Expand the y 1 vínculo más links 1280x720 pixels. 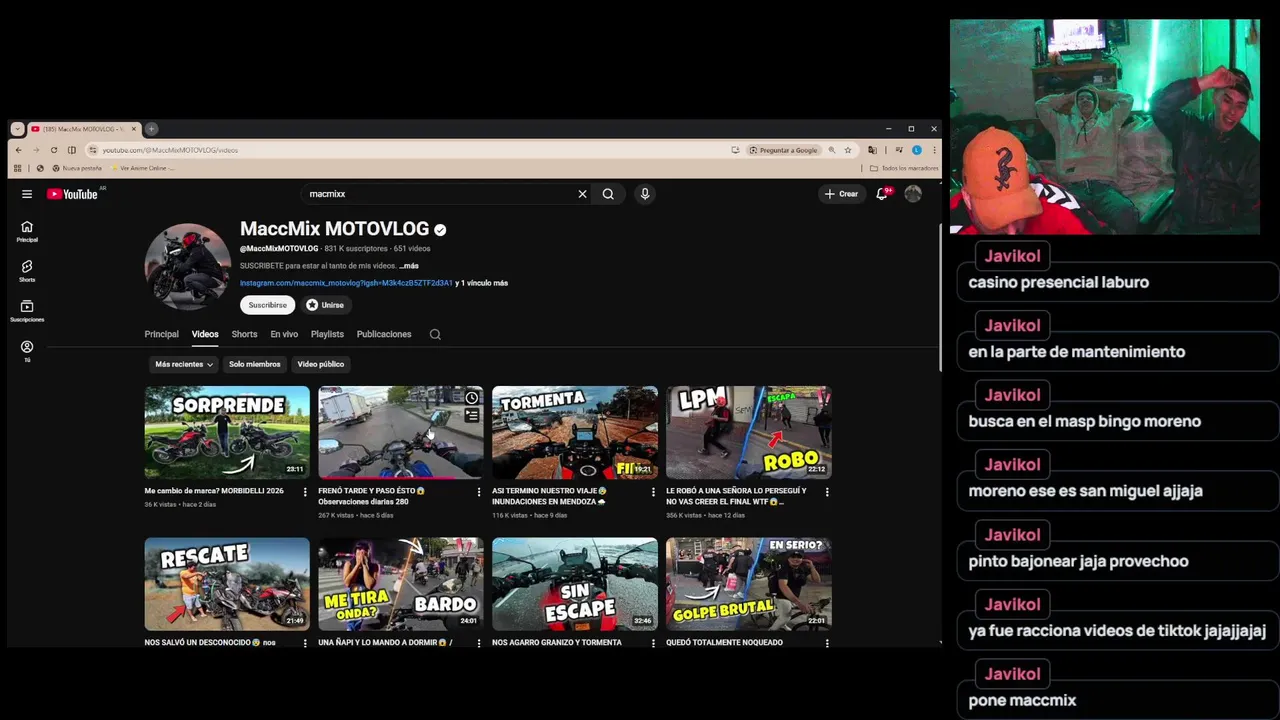click(x=482, y=283)
